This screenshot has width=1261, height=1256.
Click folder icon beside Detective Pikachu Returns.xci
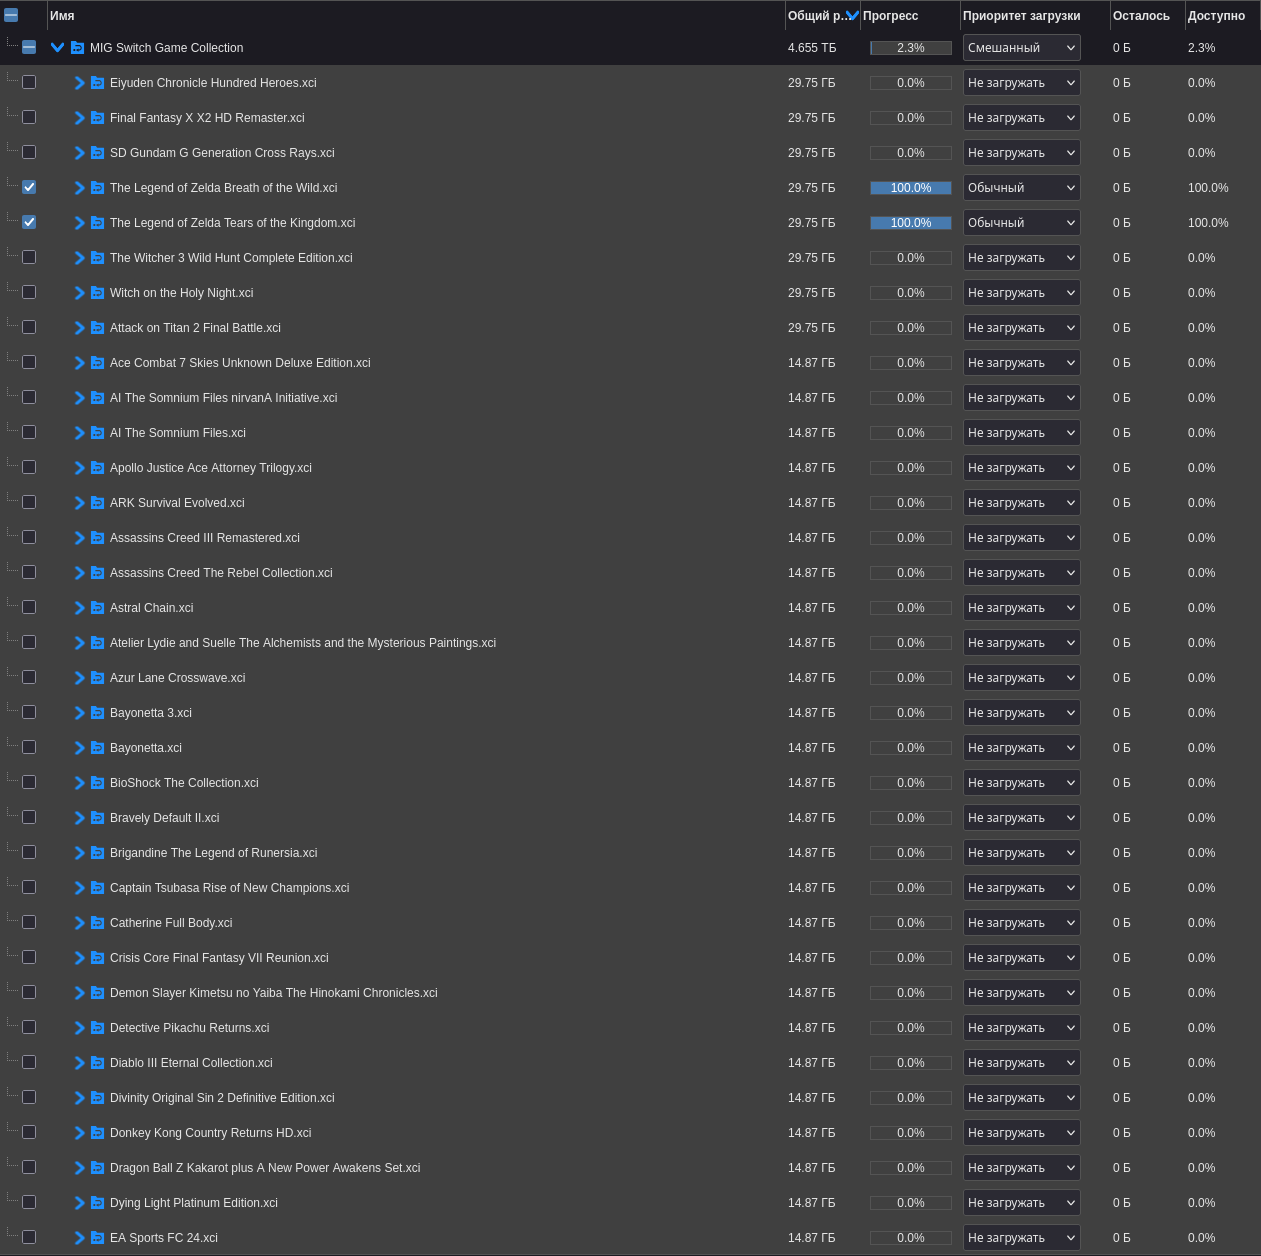(x=97, y=1028)
